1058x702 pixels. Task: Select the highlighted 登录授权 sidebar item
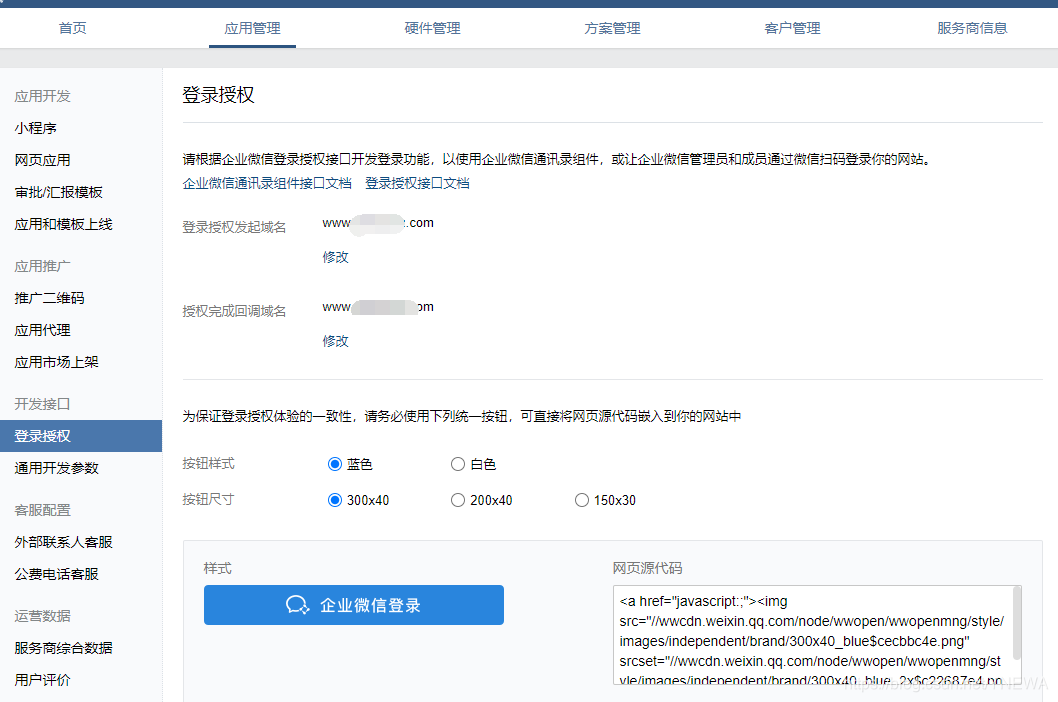pyautogui.click(x=81, y=436)
